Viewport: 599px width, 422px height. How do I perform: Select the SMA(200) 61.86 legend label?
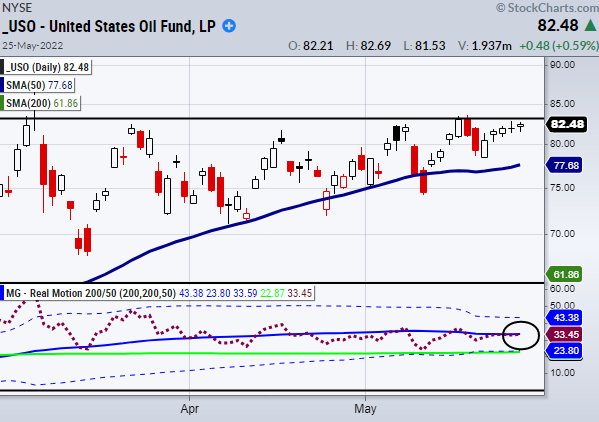click(40, 103)
